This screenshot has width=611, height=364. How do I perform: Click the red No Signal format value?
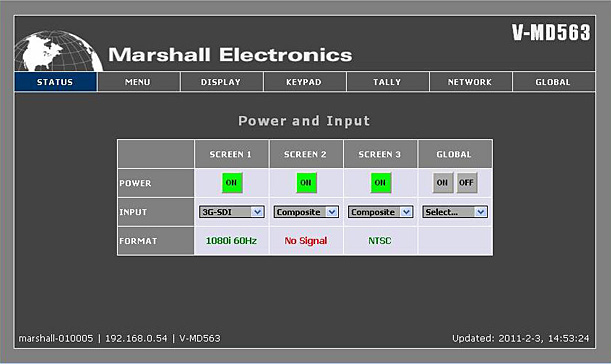tap(306, 241)
